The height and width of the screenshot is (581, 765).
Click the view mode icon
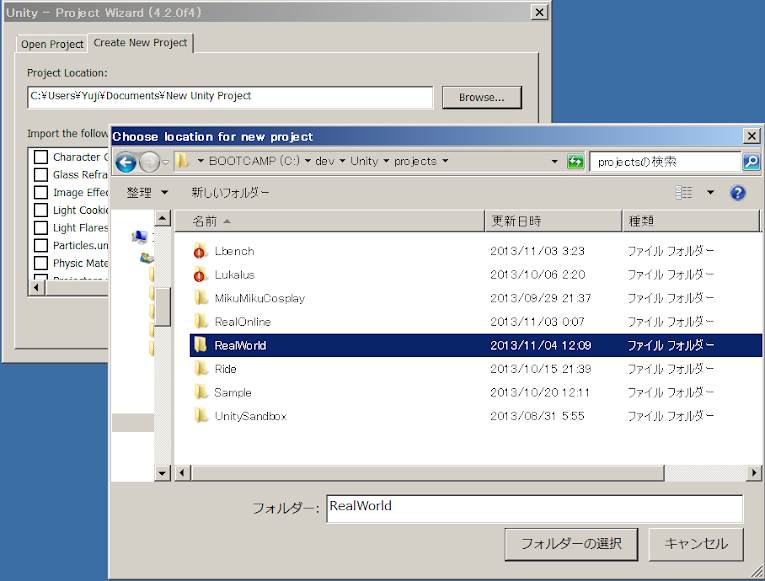point(684,193)
